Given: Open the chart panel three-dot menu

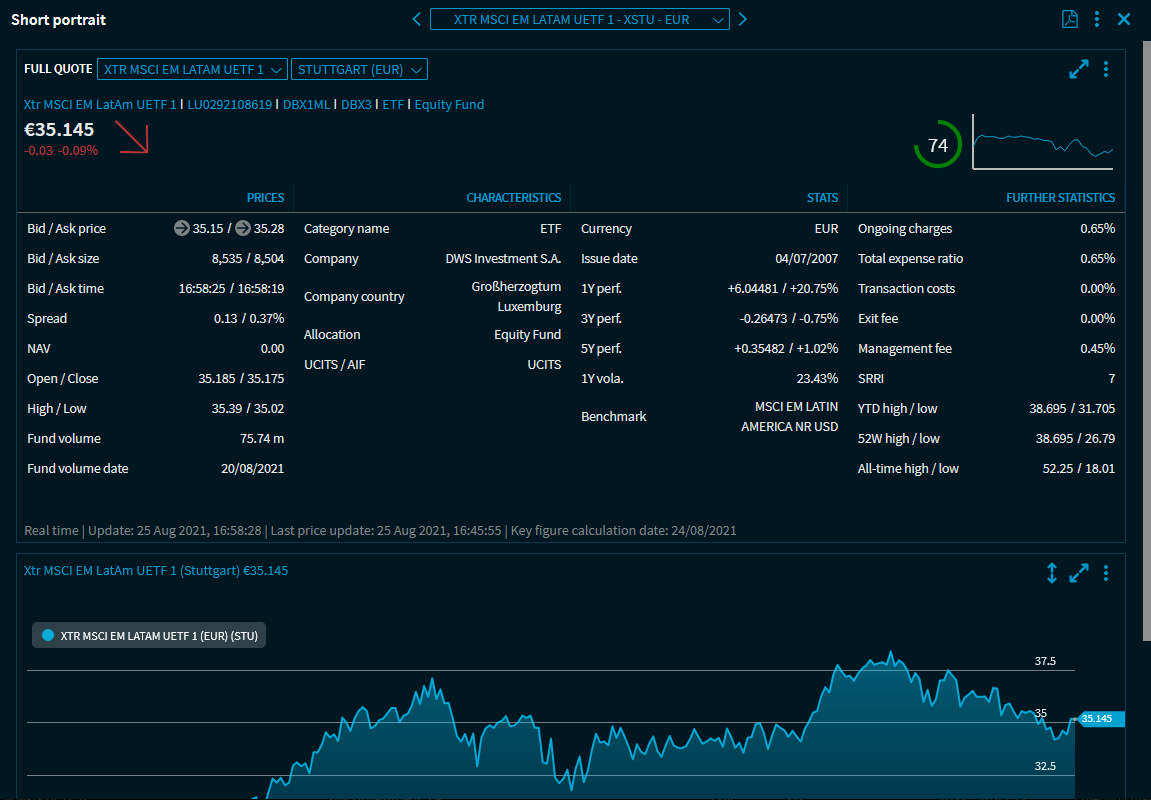Looking at the screenshot, I should tap(1106, 573).
